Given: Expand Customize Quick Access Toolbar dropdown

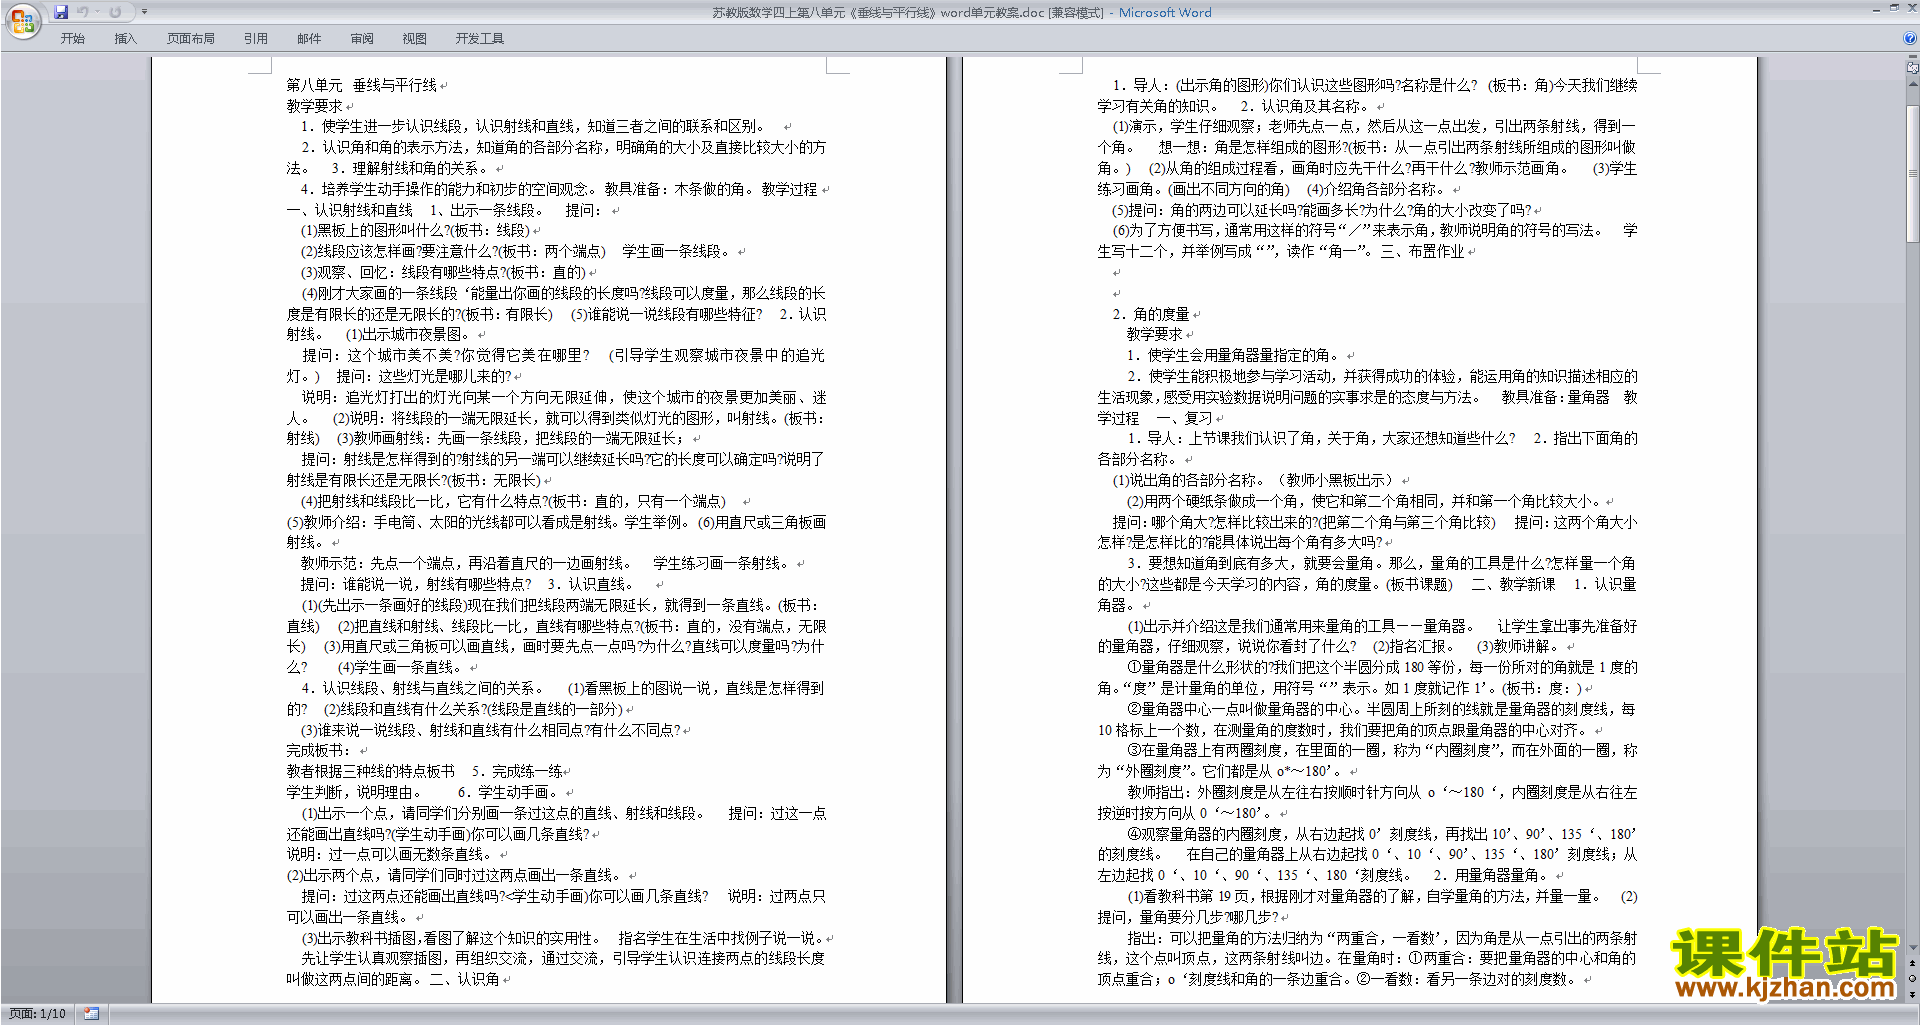Looking at the screenshot, I should (144, 12).
